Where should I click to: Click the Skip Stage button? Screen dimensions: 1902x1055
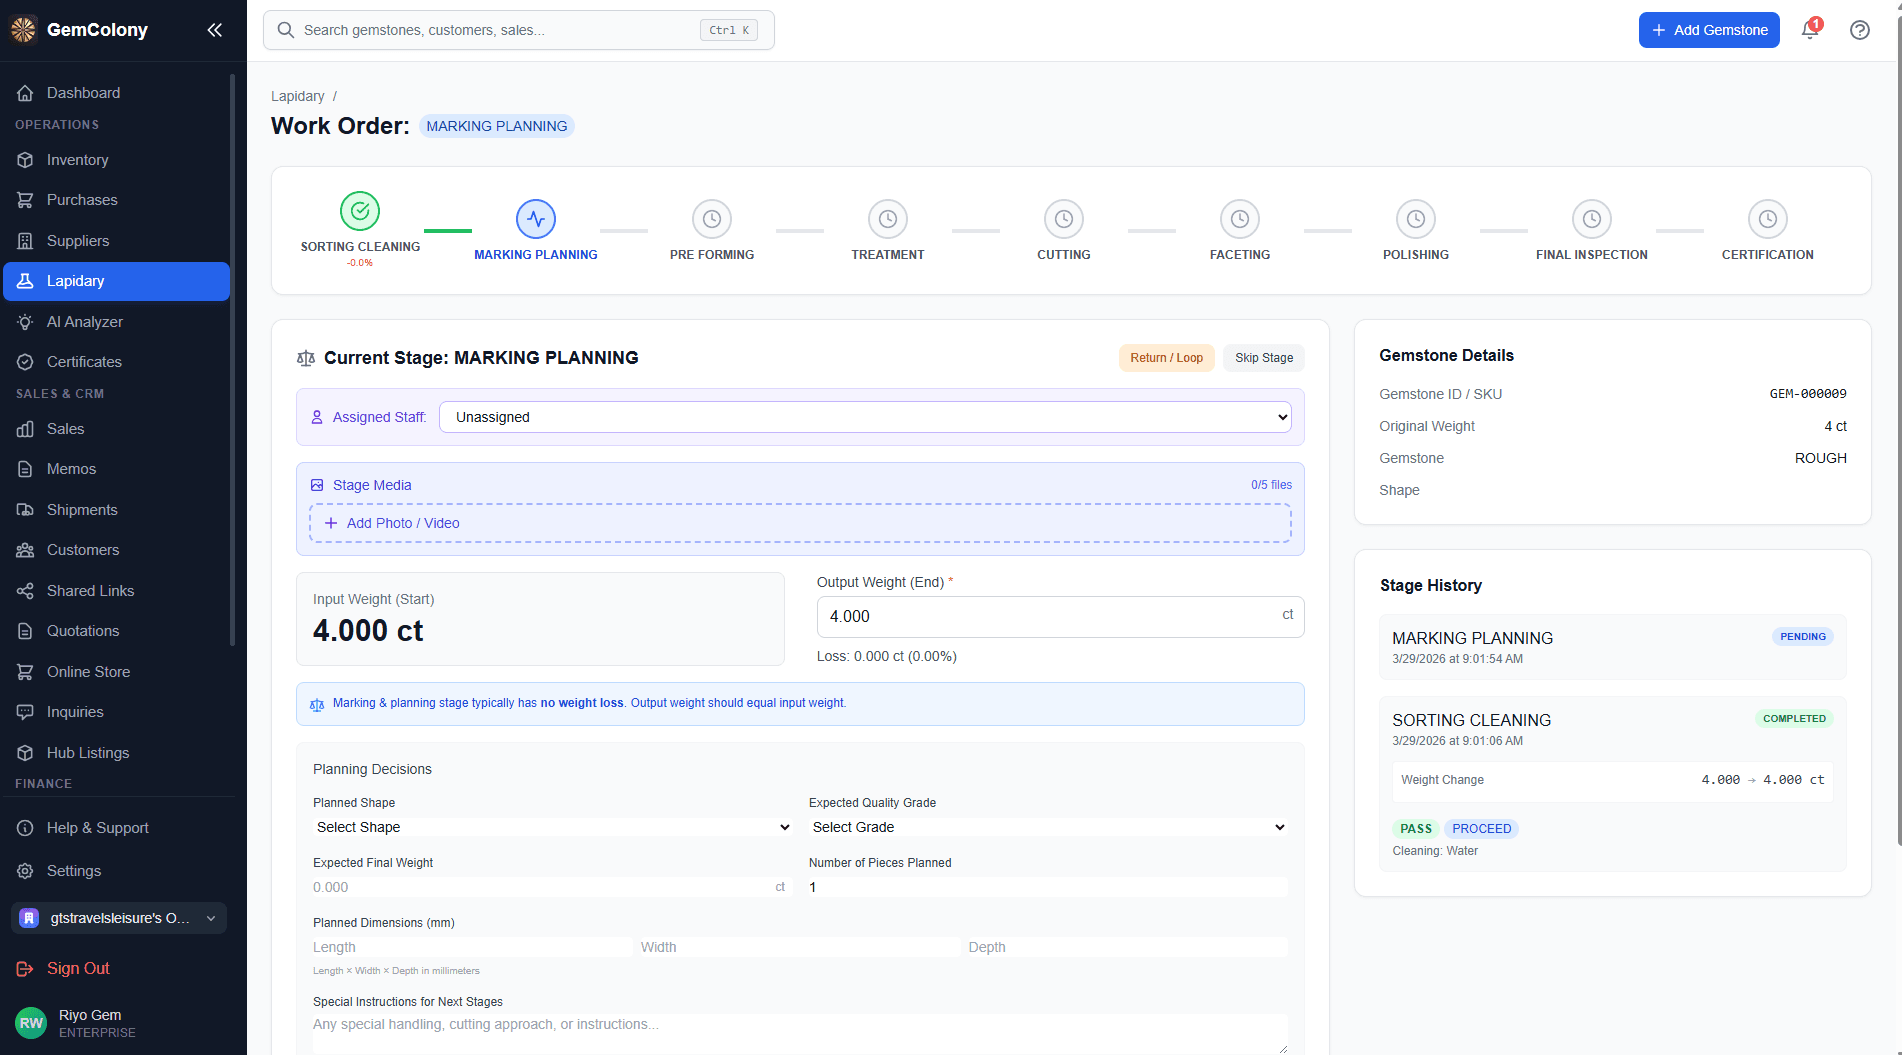pos(1264,358)
